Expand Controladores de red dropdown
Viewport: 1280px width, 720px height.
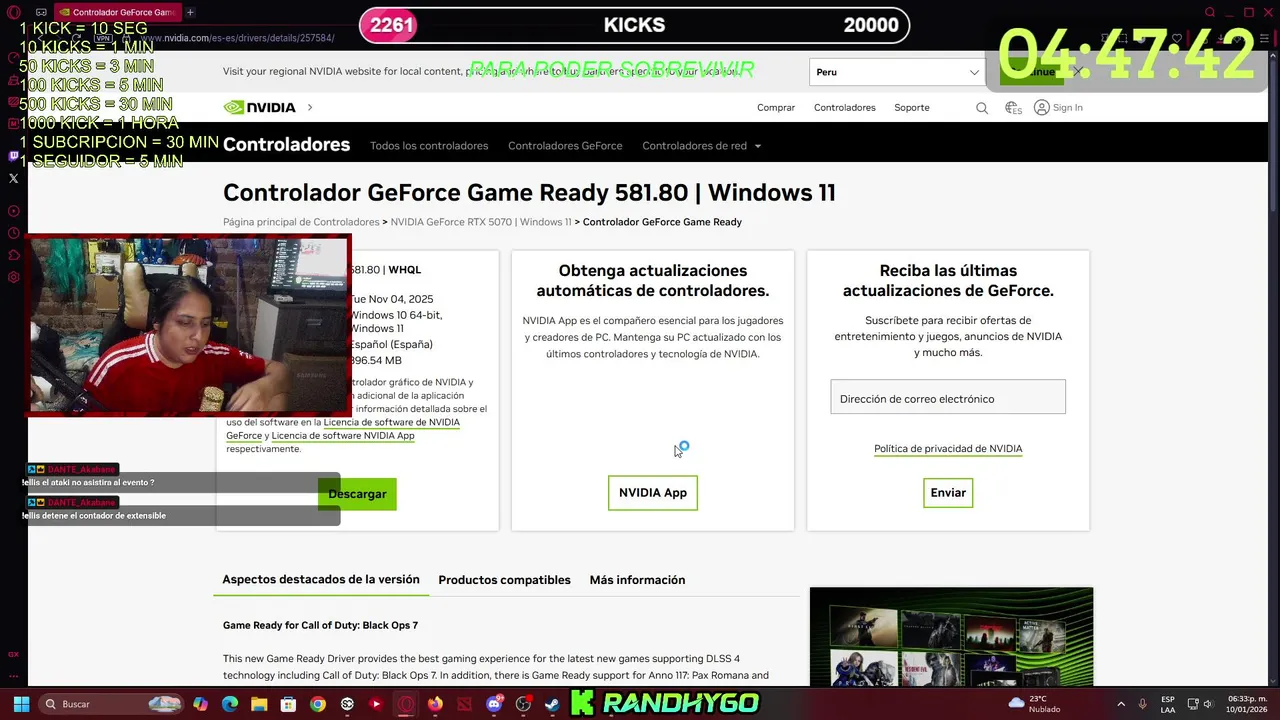[x=701, y=146]
